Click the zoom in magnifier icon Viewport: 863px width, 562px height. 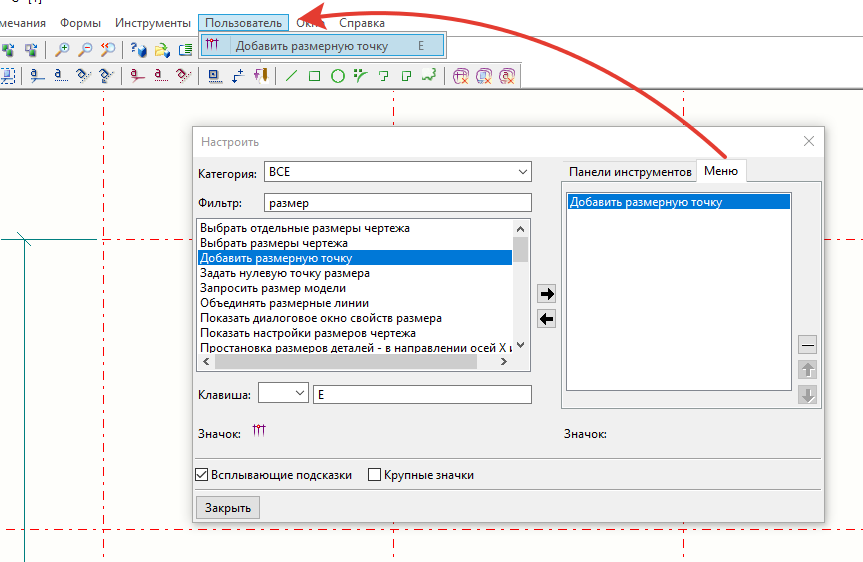point(63,49)
